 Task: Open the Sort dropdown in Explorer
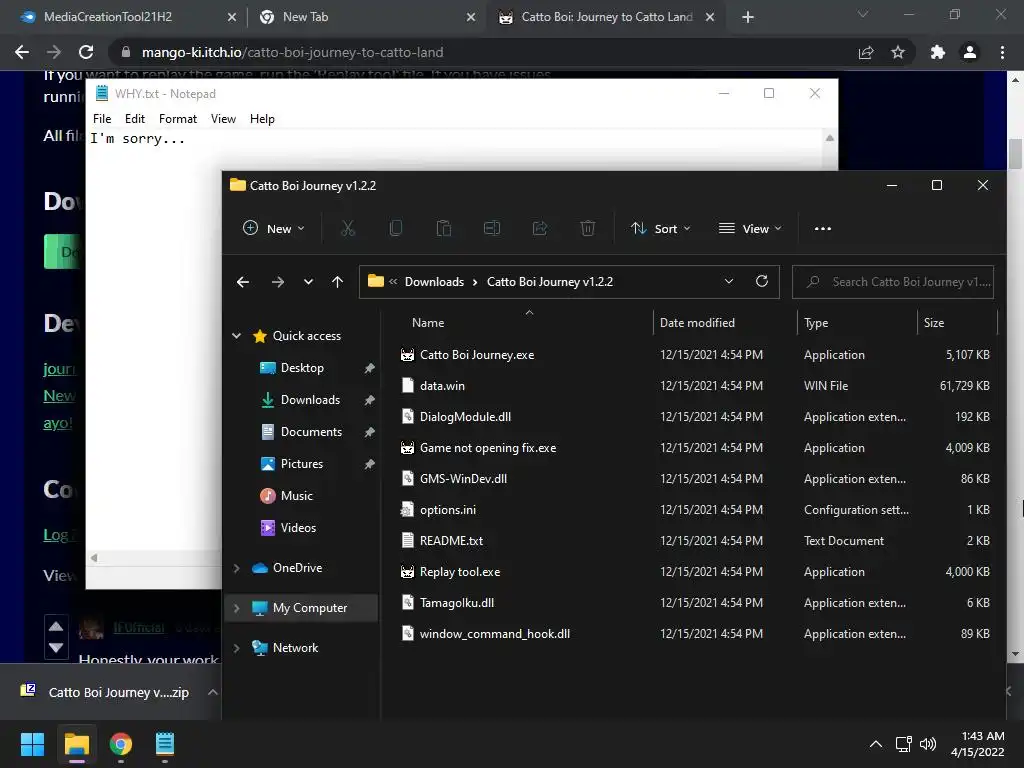coord(660,229)
